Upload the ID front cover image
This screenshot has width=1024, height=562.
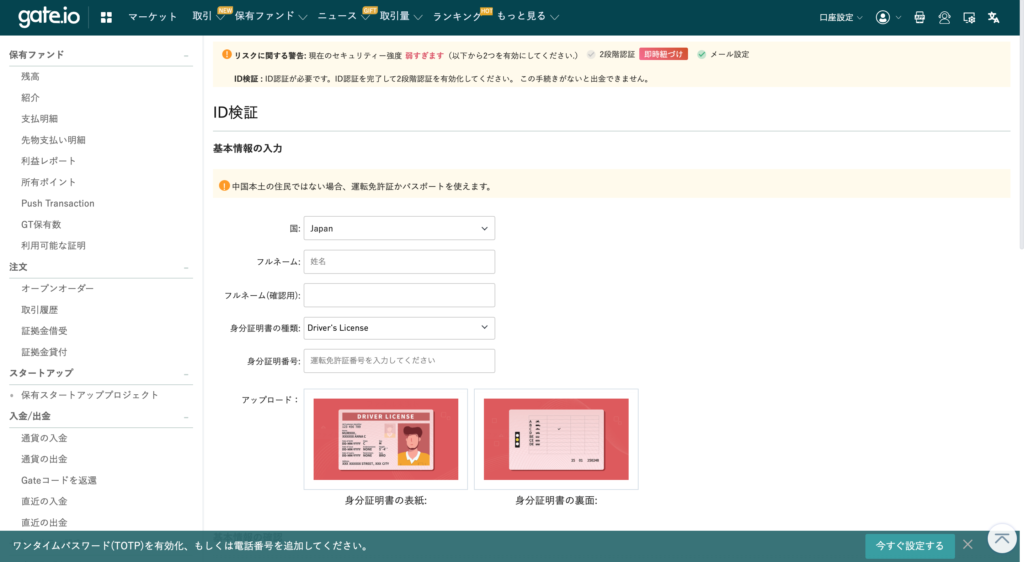[x=386, y=439]
